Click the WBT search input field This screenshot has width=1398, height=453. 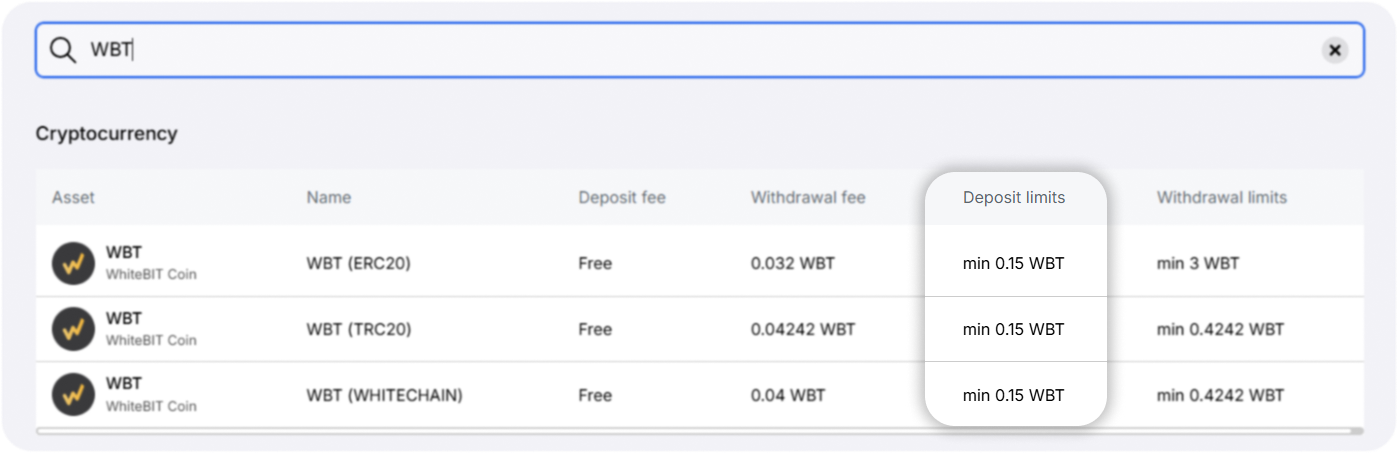[700, 50]
